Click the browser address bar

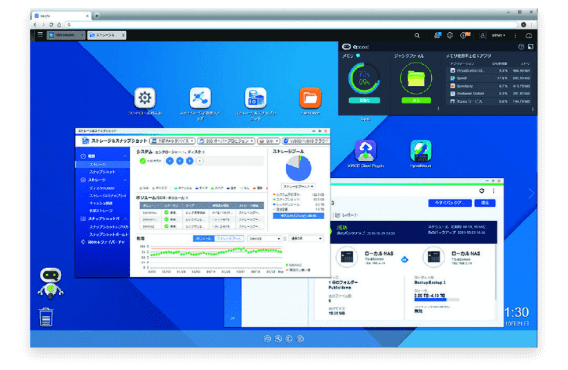tap(292, 25)
